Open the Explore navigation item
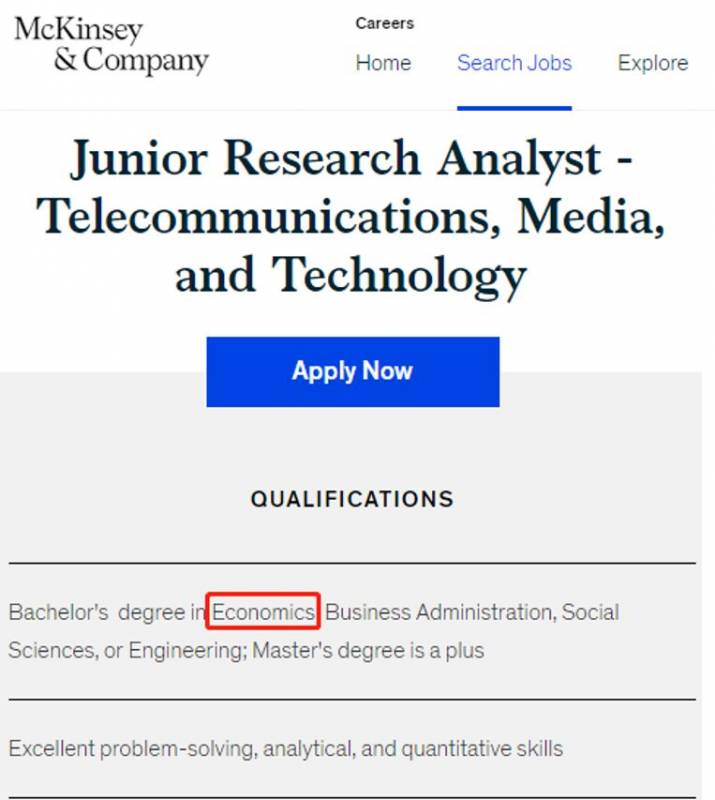Image resolution: width=715 pixels, height=800 pixels. (x=652, y=63)
